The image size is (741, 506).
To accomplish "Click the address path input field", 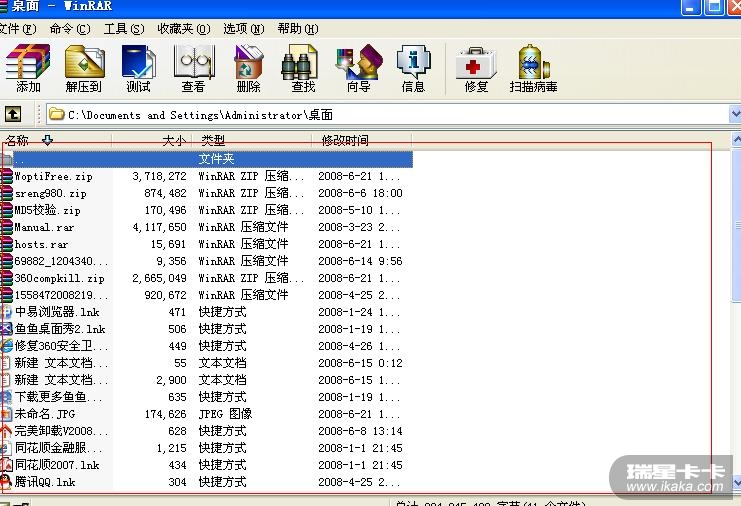I will tap(388, 114).
